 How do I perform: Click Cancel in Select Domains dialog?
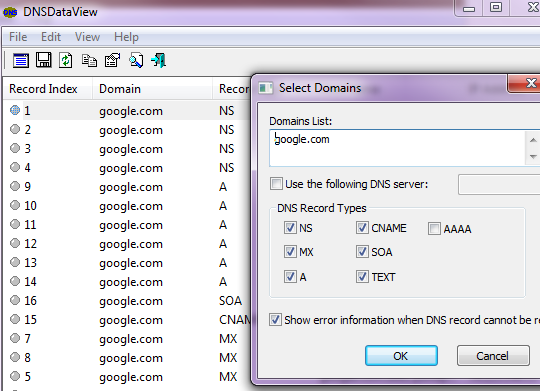493,356
